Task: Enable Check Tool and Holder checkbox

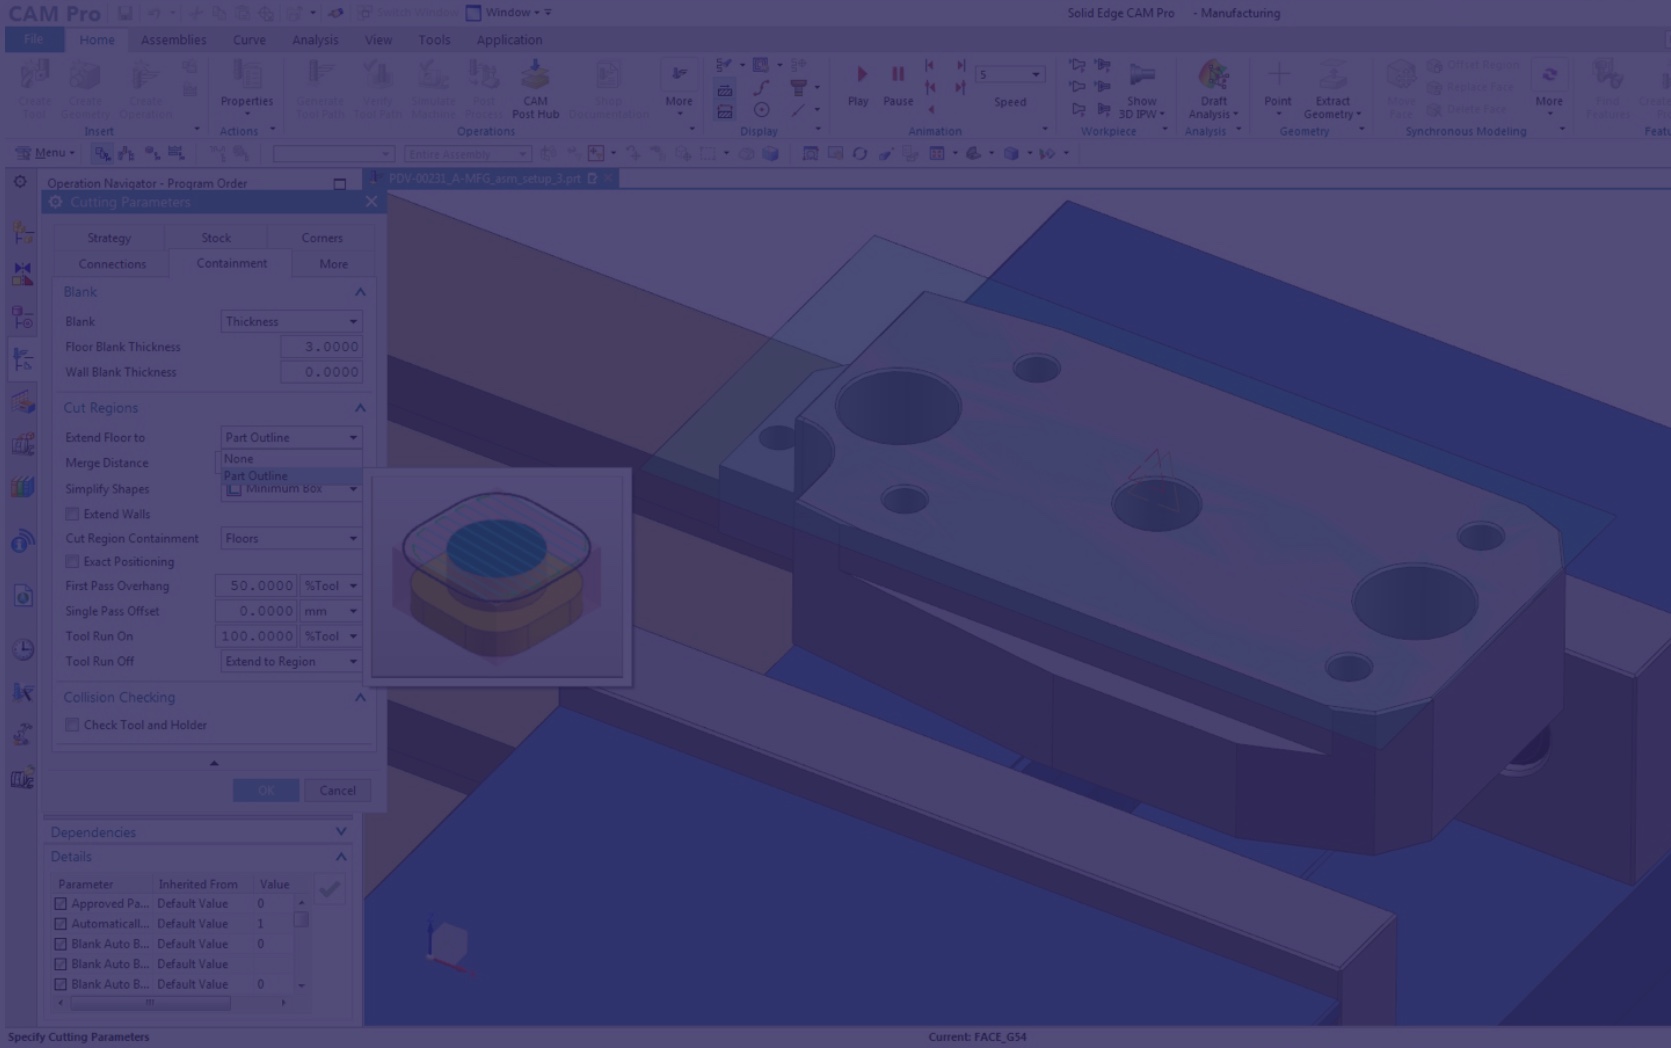Action: click(x=72, y=725)
